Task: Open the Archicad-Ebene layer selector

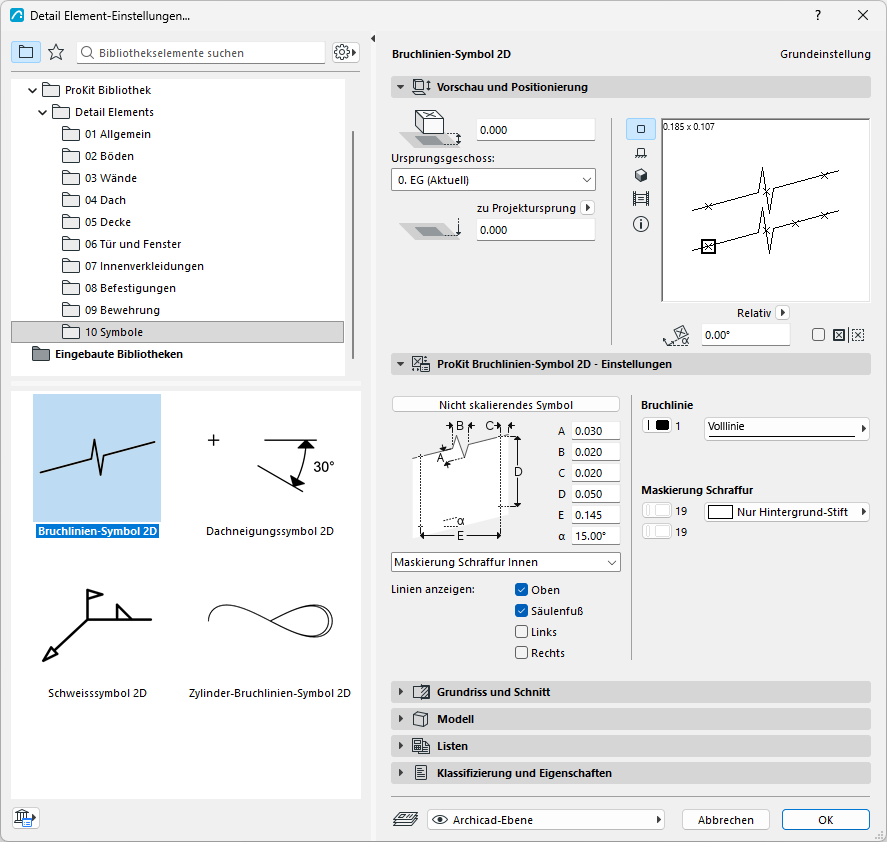Action: [545, 819]
